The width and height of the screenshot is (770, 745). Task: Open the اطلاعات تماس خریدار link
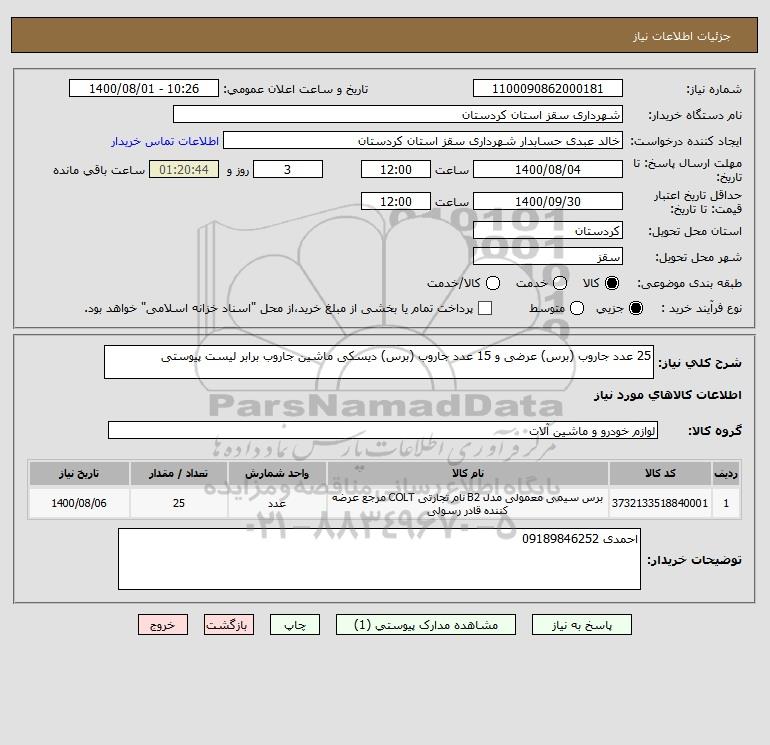point(165,141)
